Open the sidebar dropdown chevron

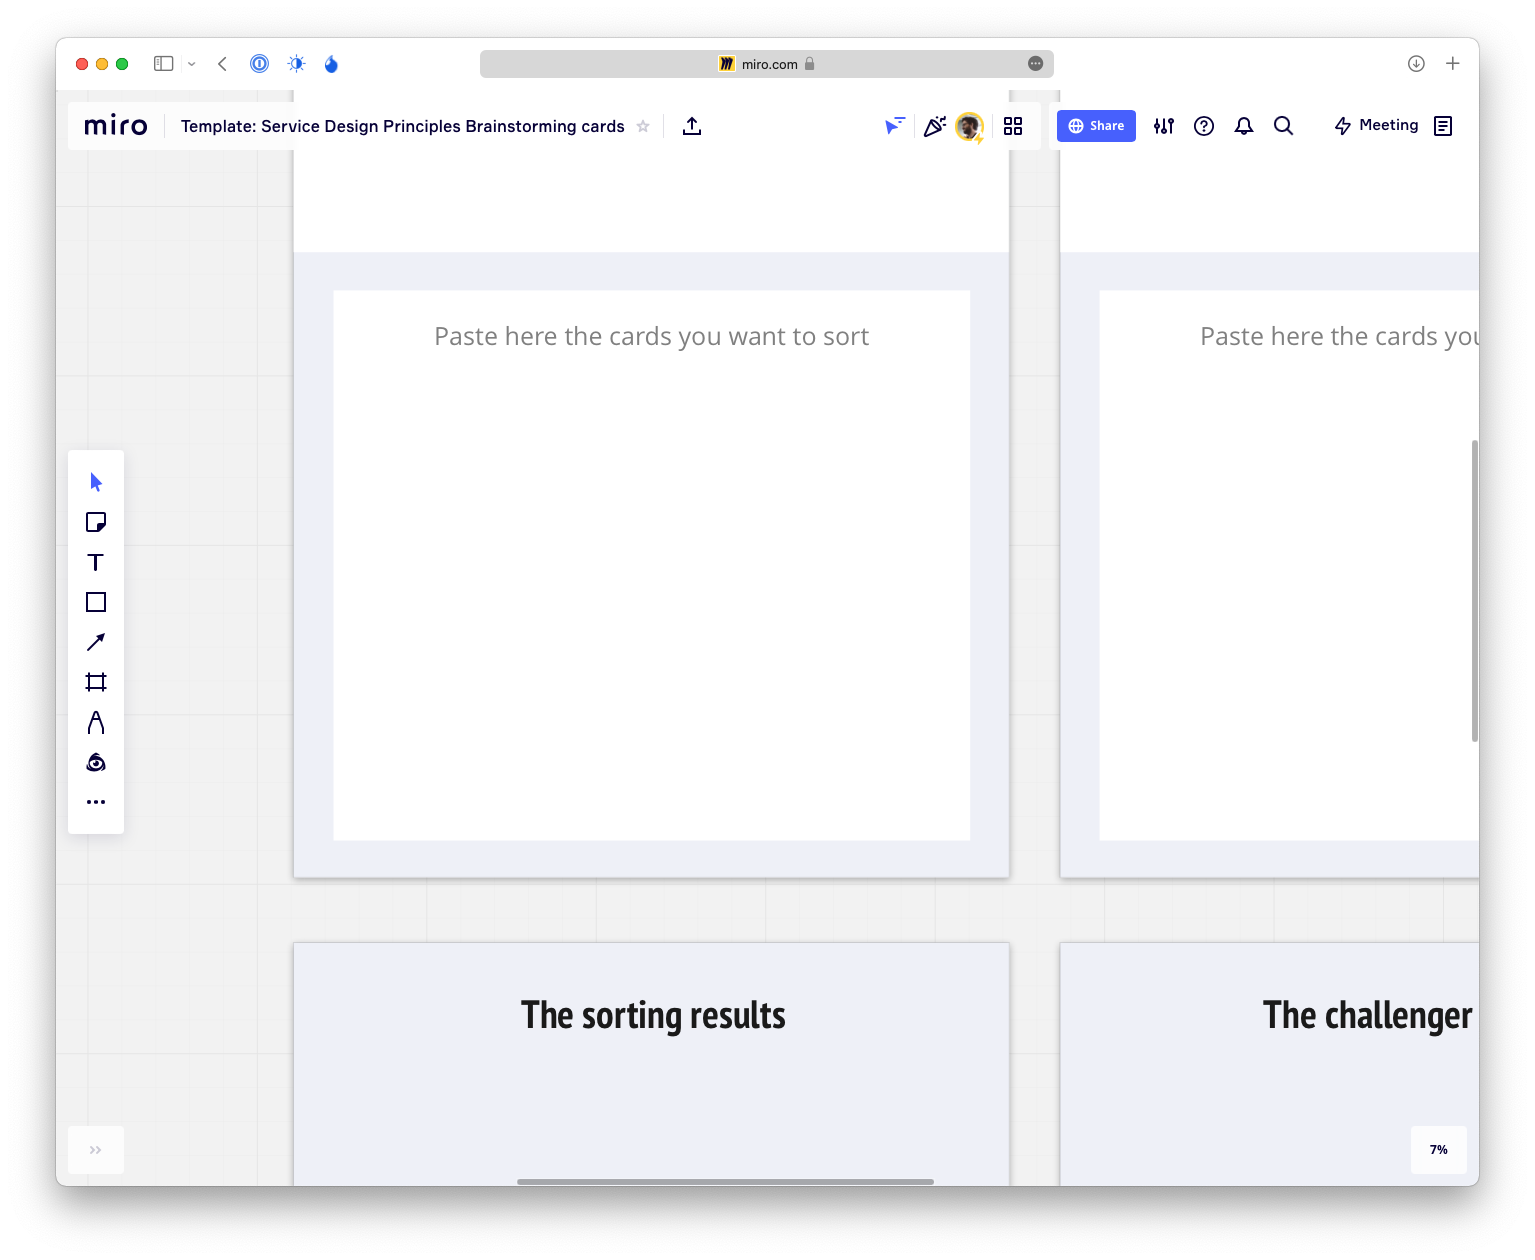tap(192, 64)
